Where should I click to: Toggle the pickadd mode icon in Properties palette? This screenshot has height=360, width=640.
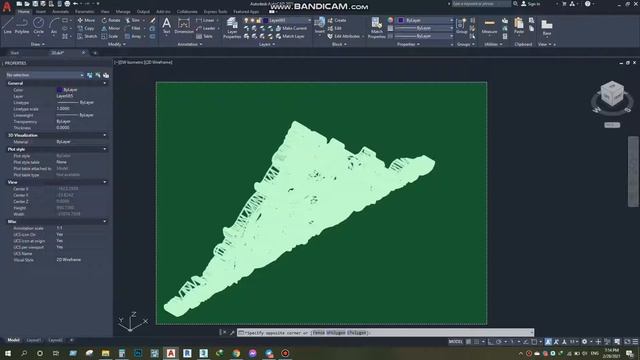[90, 75]
